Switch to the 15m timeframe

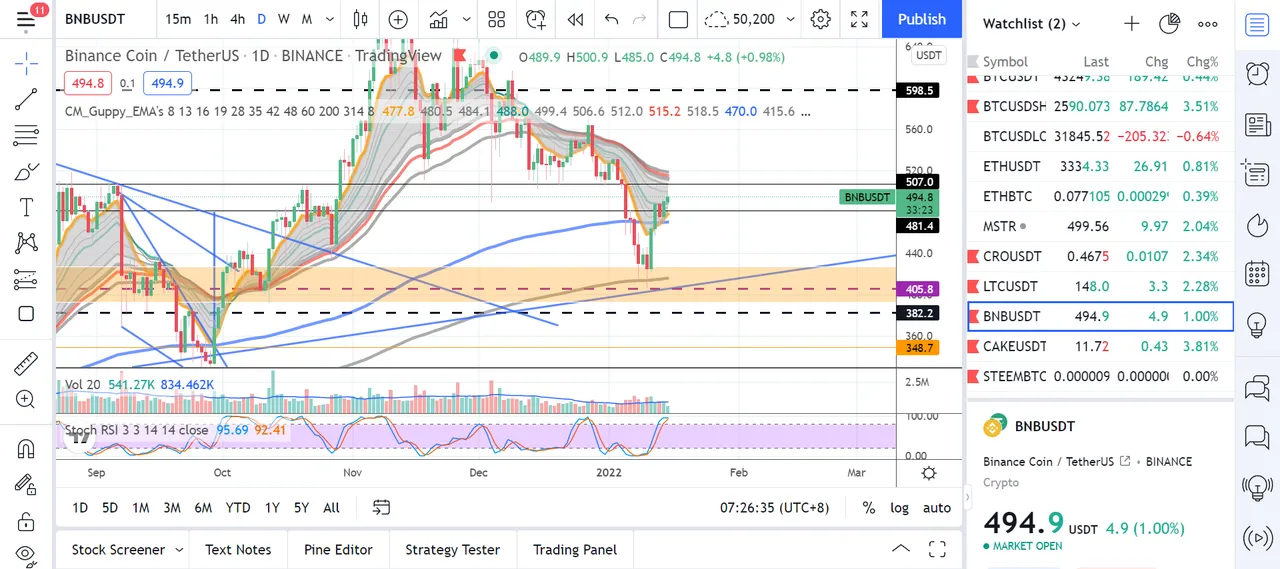[178, 19]
